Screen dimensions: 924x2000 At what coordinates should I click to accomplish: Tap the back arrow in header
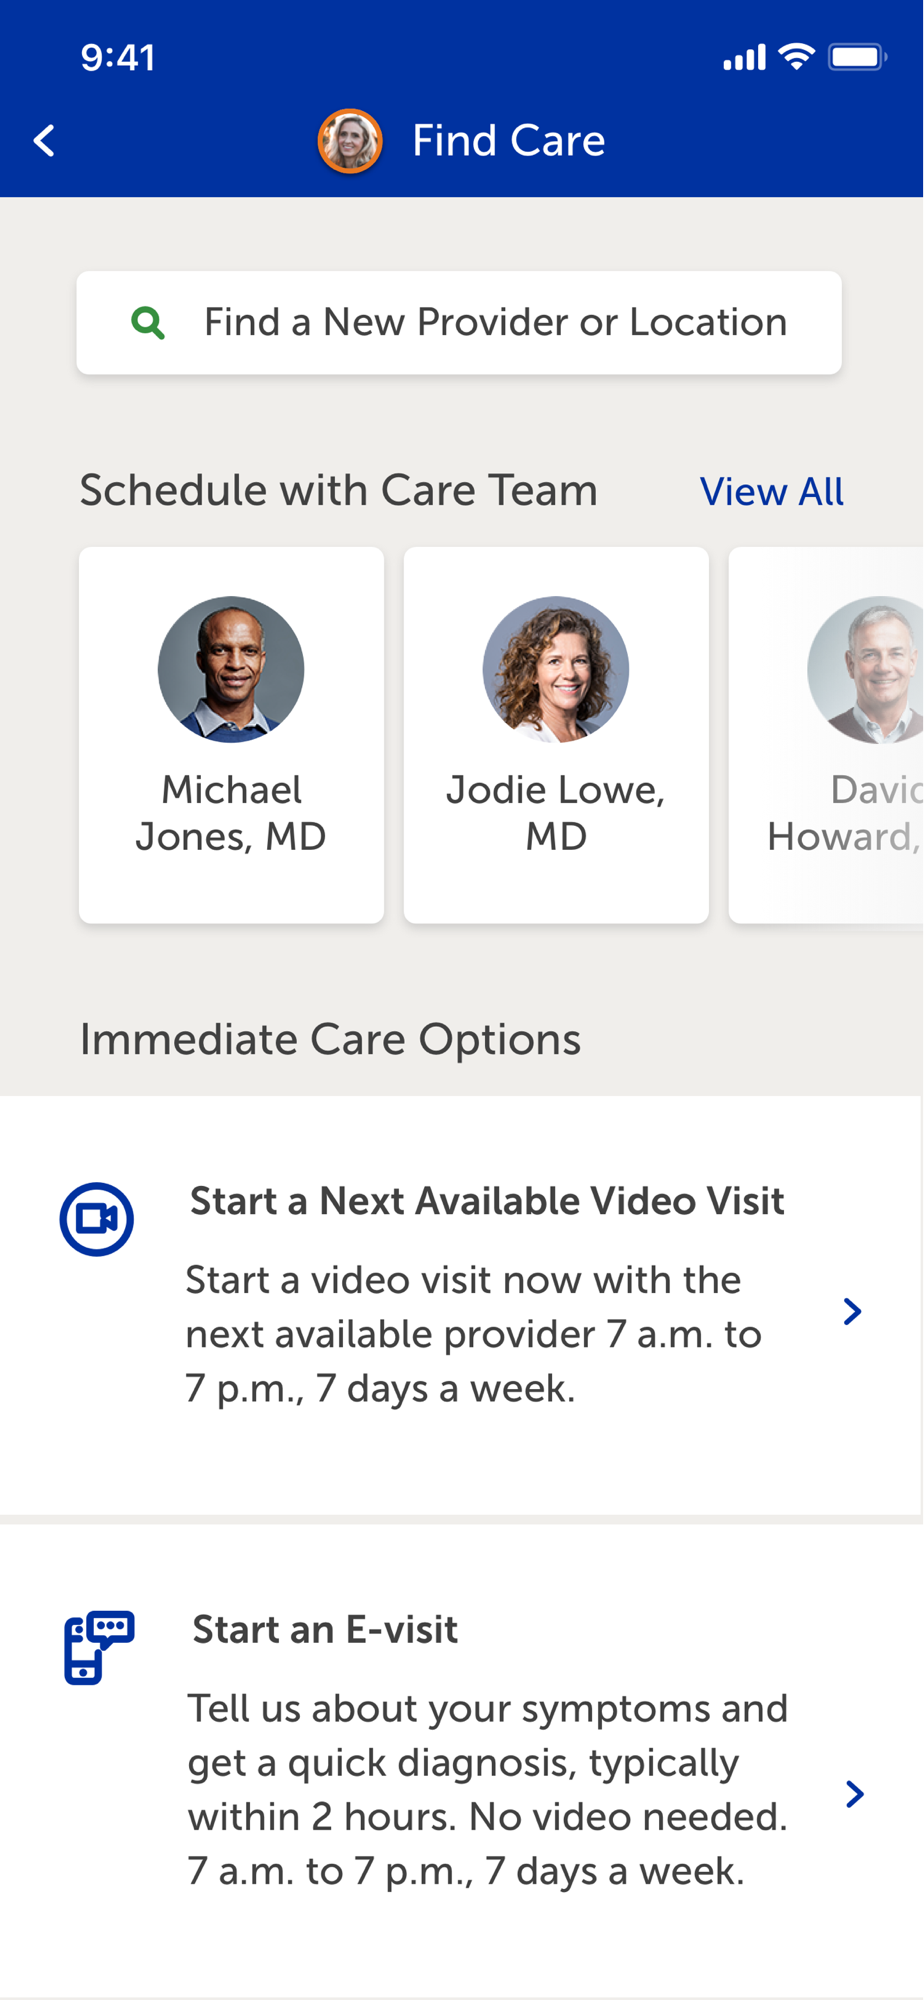(x=45, y=141)
